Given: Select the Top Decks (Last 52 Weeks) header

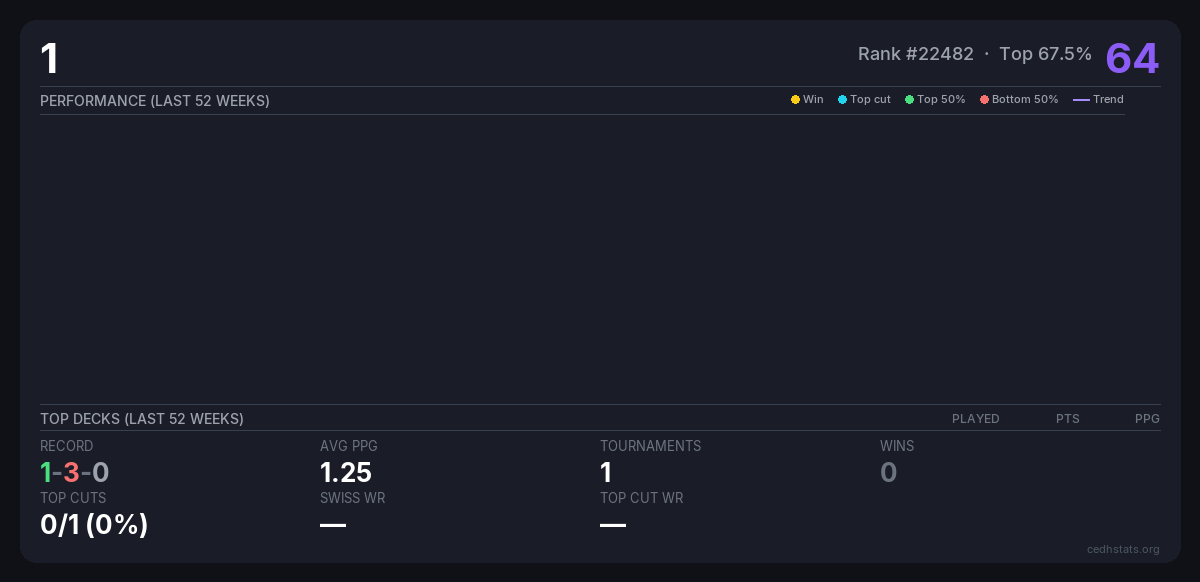Looking at the screenshot, I should 142,419.
